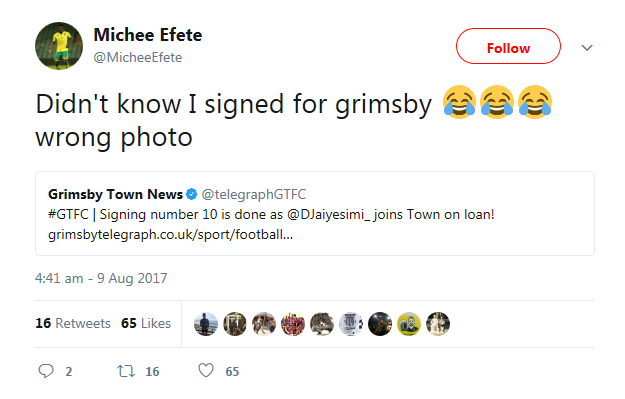Follow Michee Efete

click(x=508, y=46)
